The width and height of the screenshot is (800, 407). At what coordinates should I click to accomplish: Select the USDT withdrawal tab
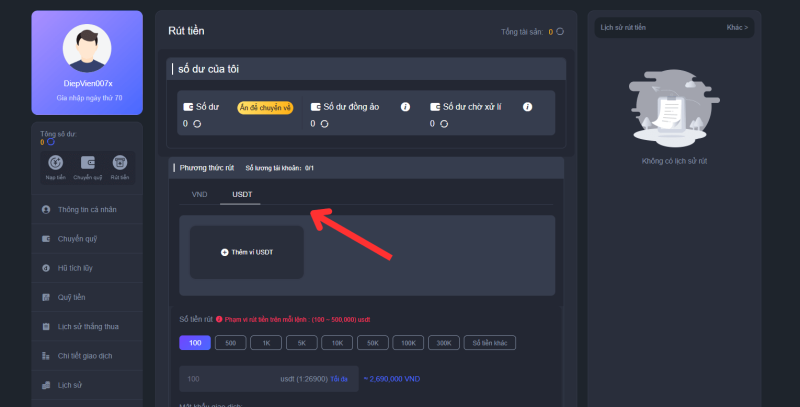point(242,194)
